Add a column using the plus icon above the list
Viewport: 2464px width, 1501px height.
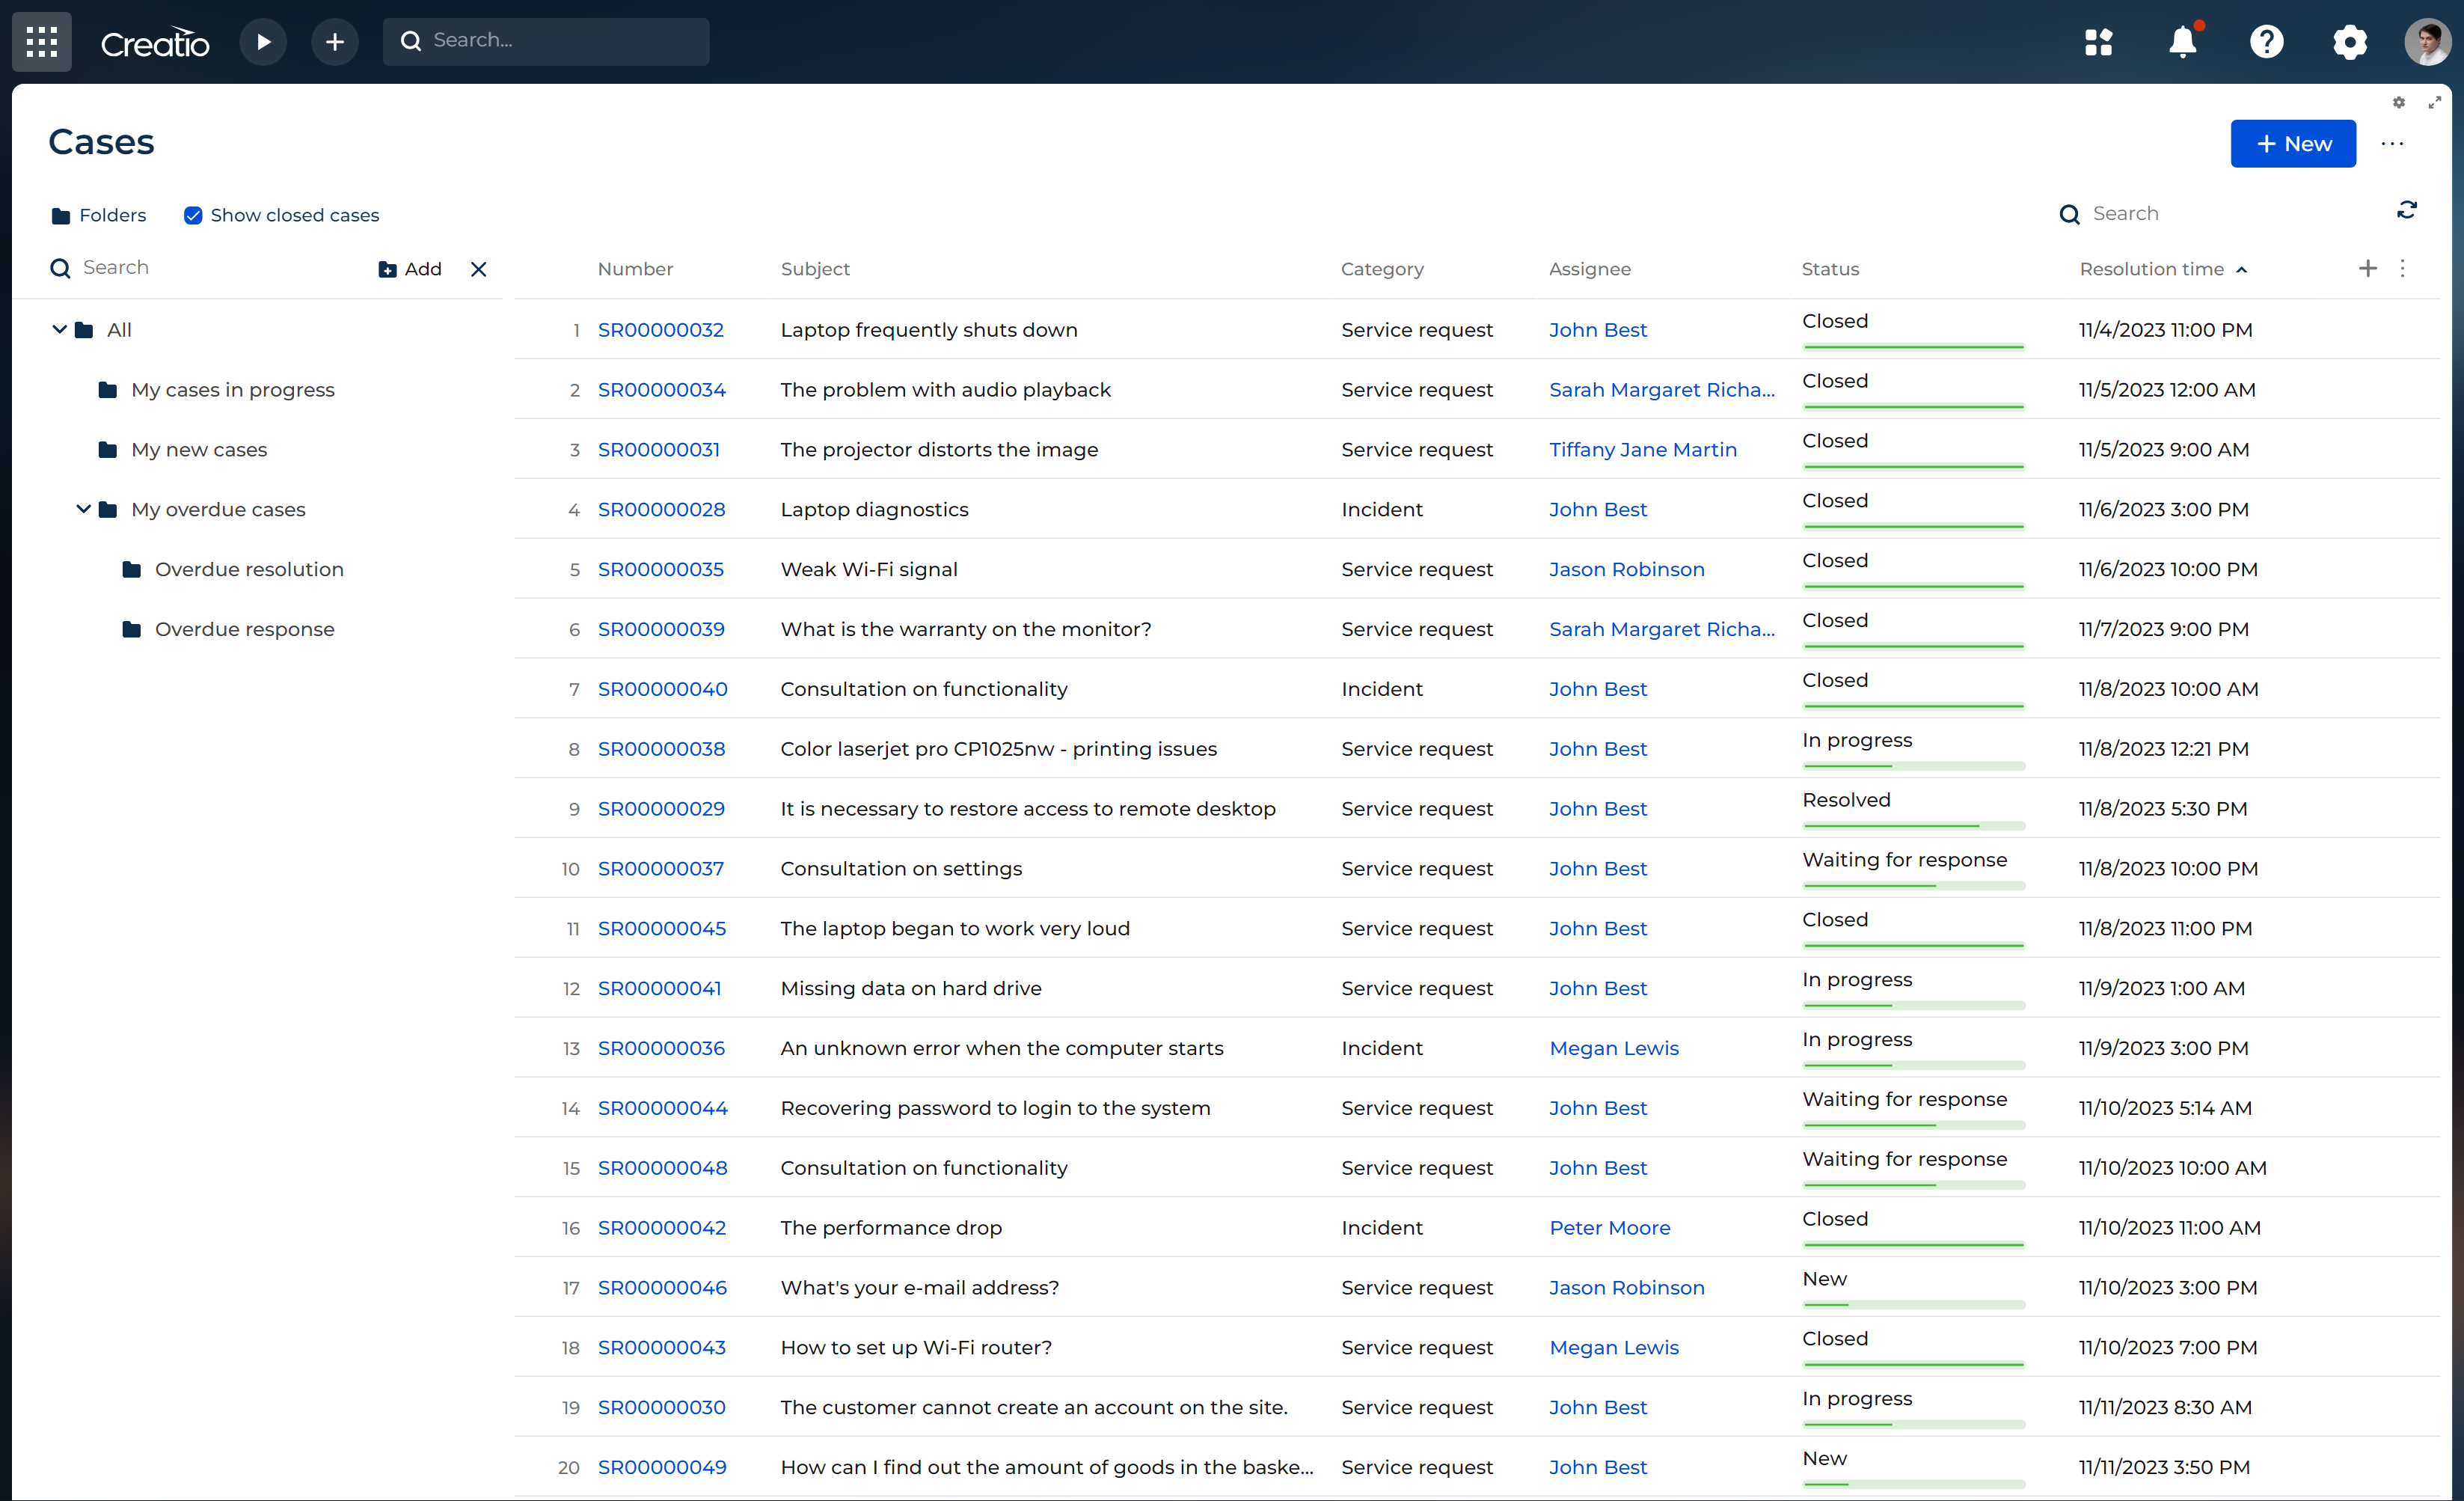tap(2368, 268)
